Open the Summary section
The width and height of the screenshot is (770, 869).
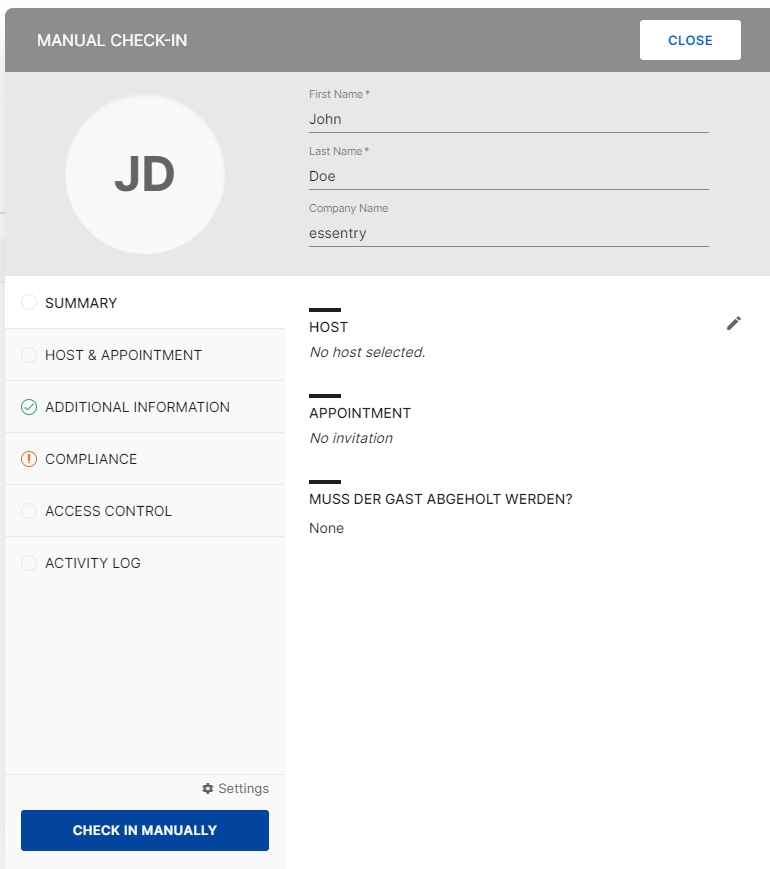click(x=145, y=303)
